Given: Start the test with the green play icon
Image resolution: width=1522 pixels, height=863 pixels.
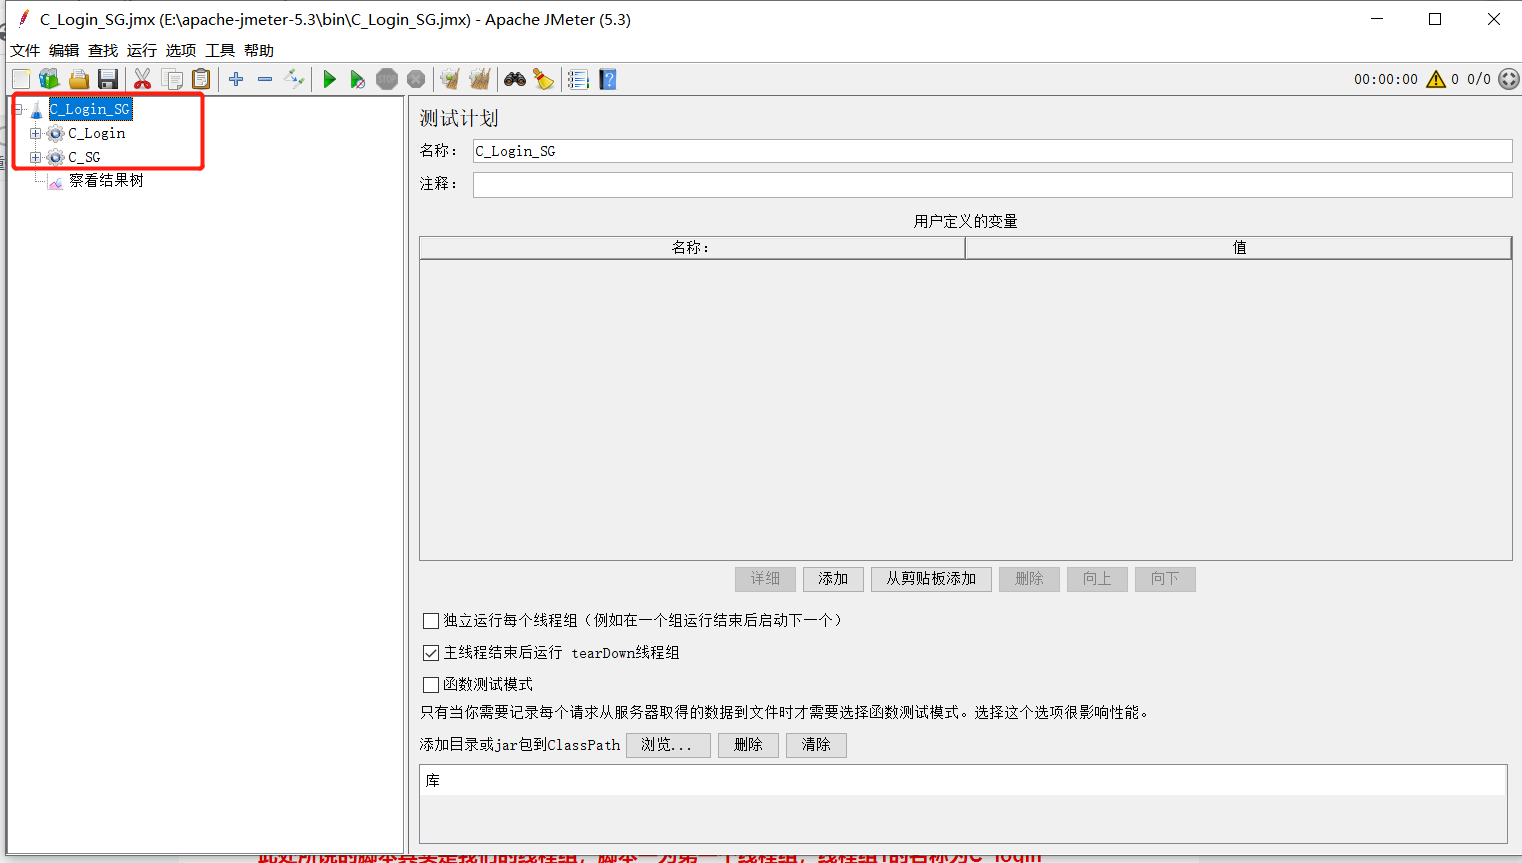Looking at the screenshot, I should [330, 79].
